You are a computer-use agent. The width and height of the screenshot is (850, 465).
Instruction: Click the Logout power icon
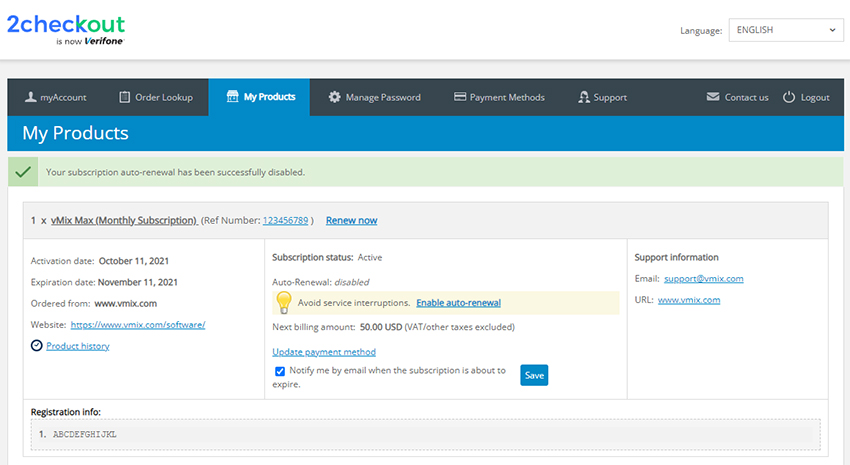(x=789, y=97)
